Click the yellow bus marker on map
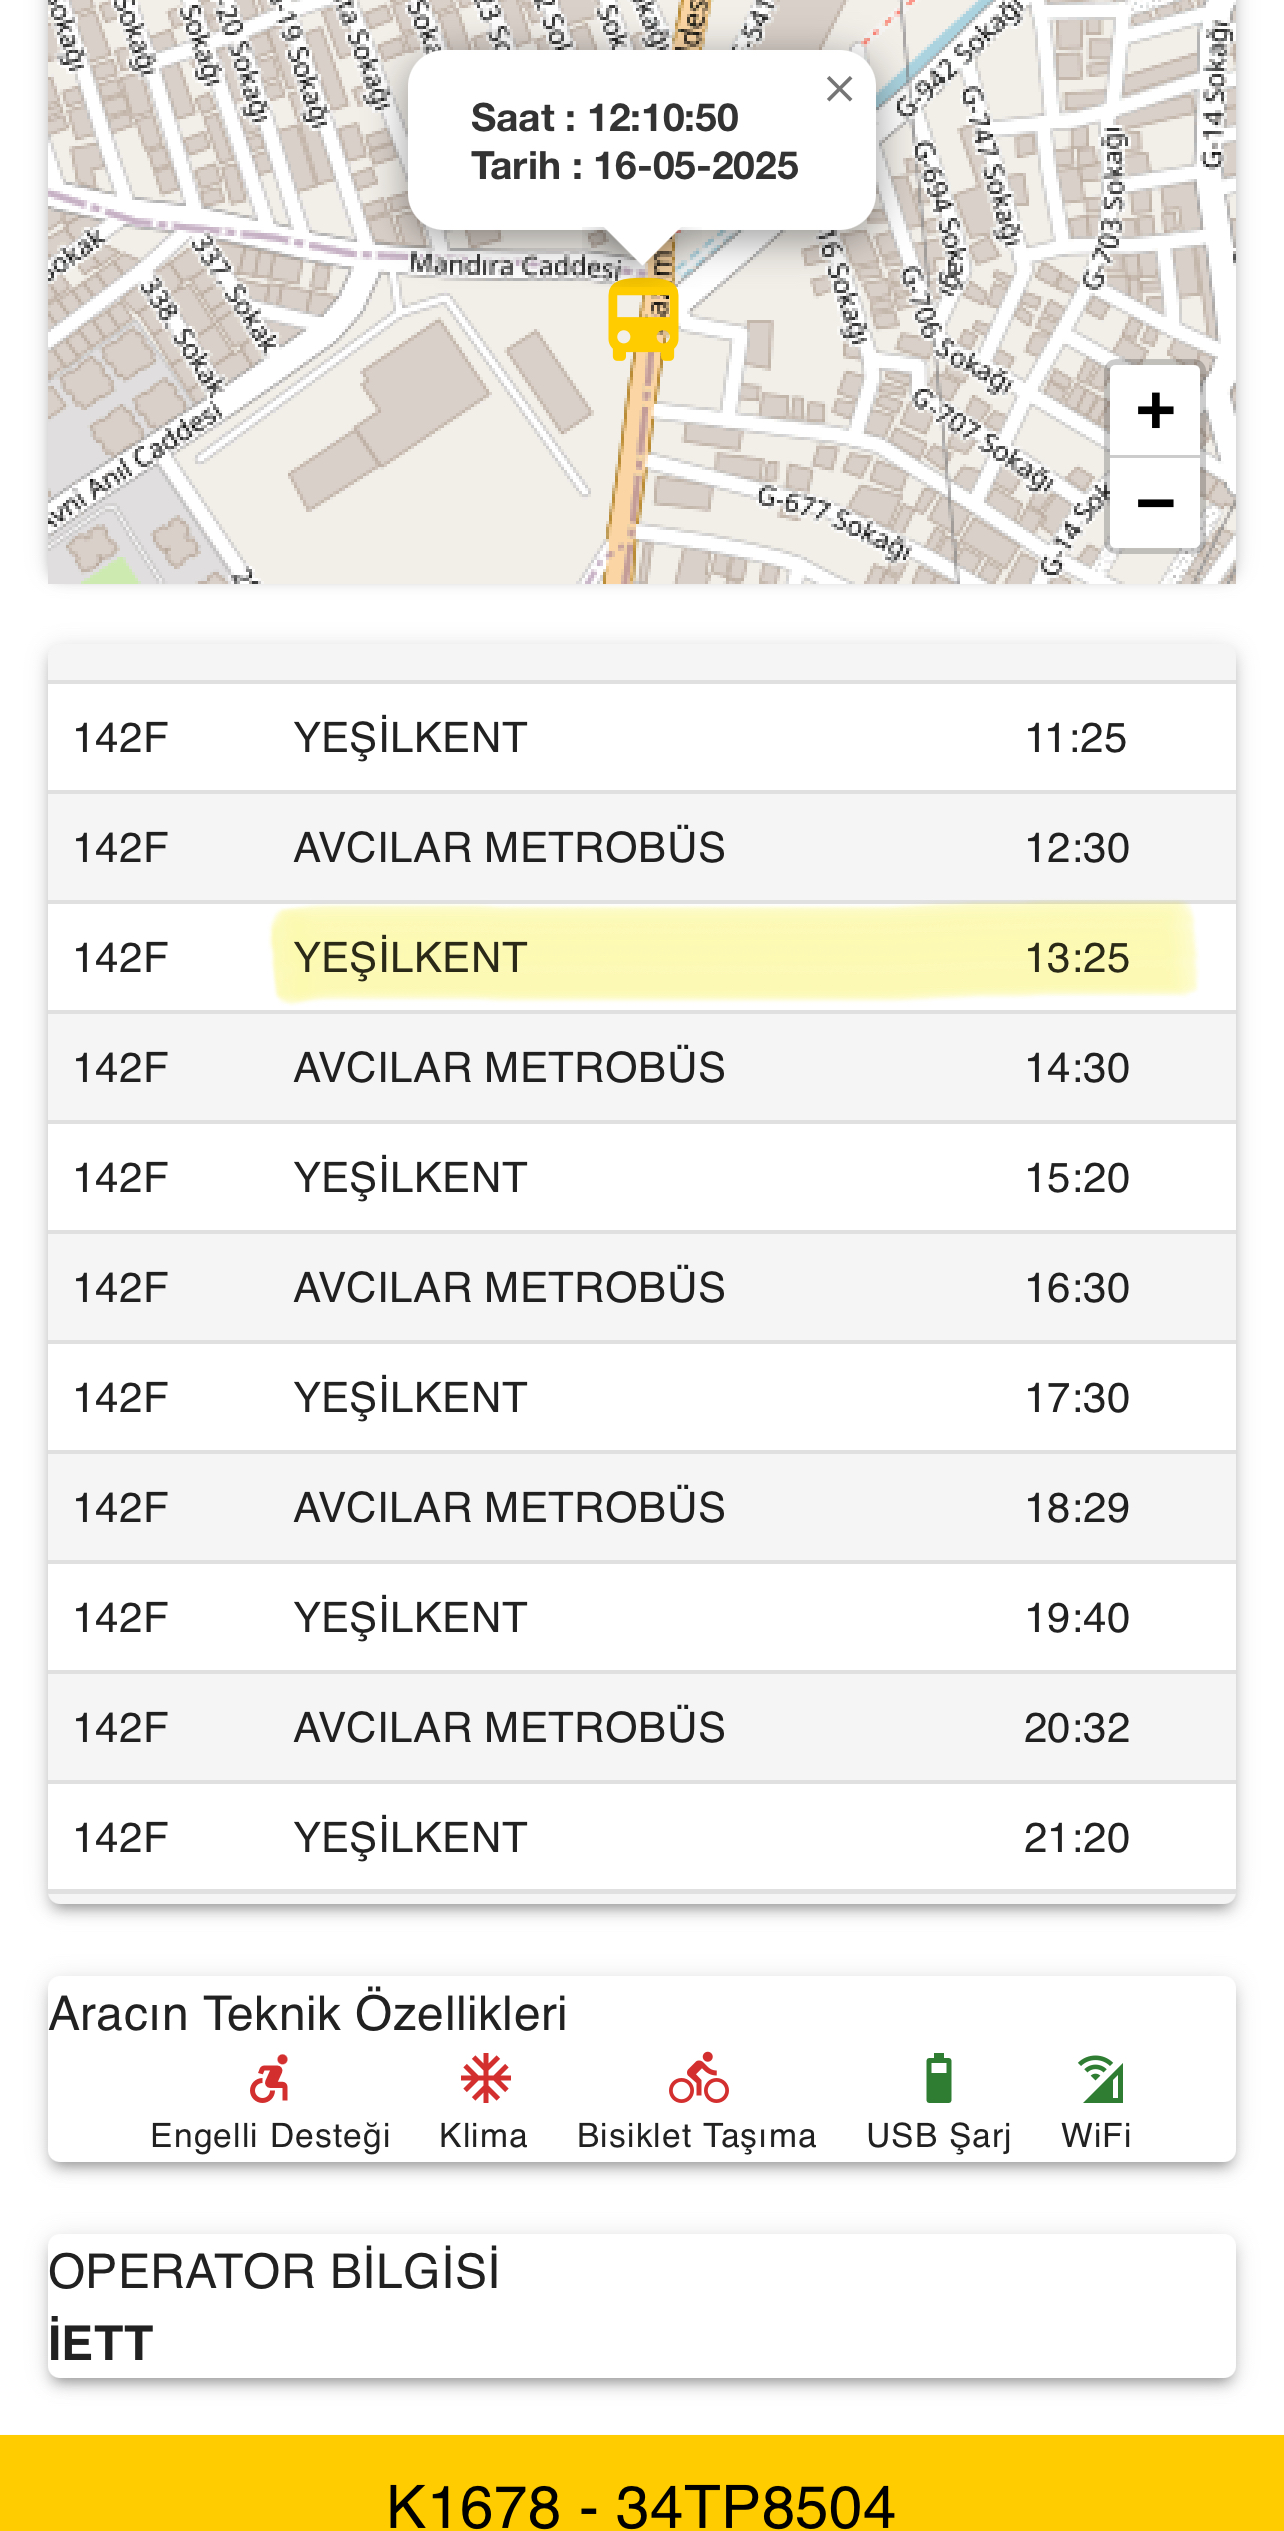Screen dimensions: 1284x2531 (643, 319)
